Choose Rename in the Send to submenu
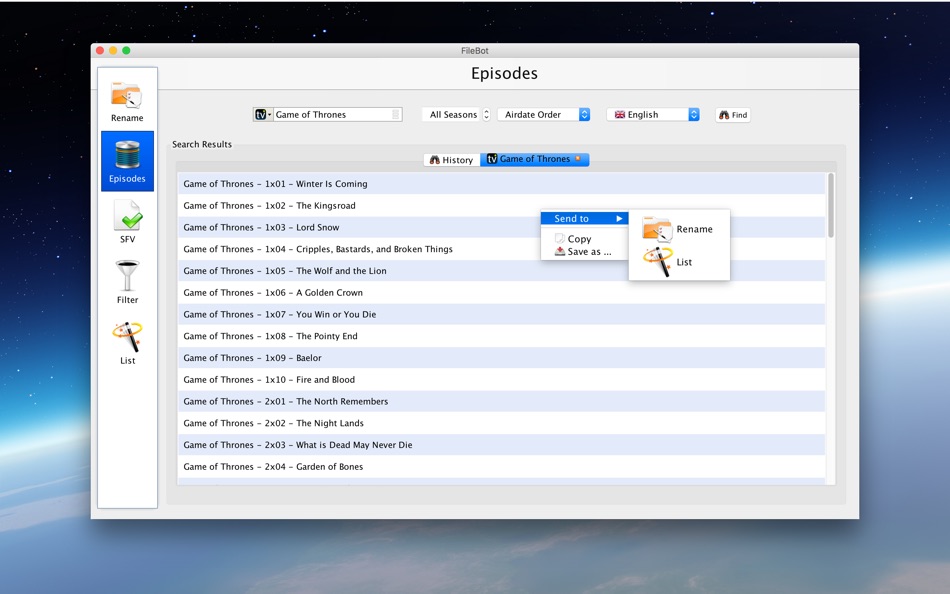The width and height of the screenshot is (950, 594). coord(679,229)
